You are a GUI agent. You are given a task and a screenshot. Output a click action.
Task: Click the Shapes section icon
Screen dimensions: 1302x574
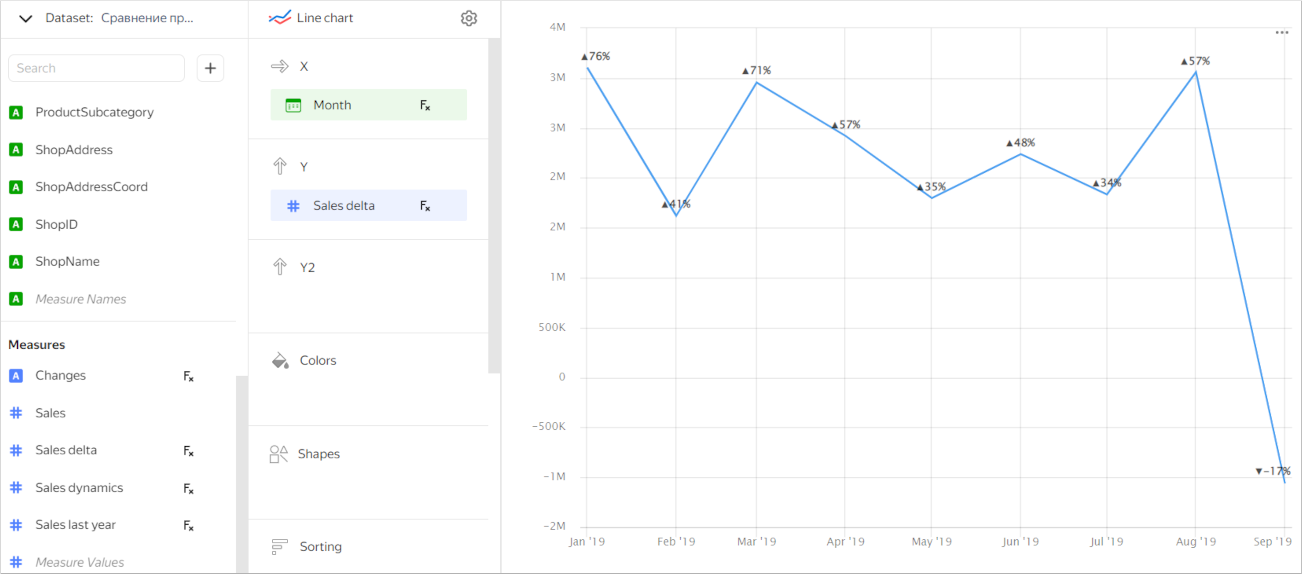tap(279, 454)
